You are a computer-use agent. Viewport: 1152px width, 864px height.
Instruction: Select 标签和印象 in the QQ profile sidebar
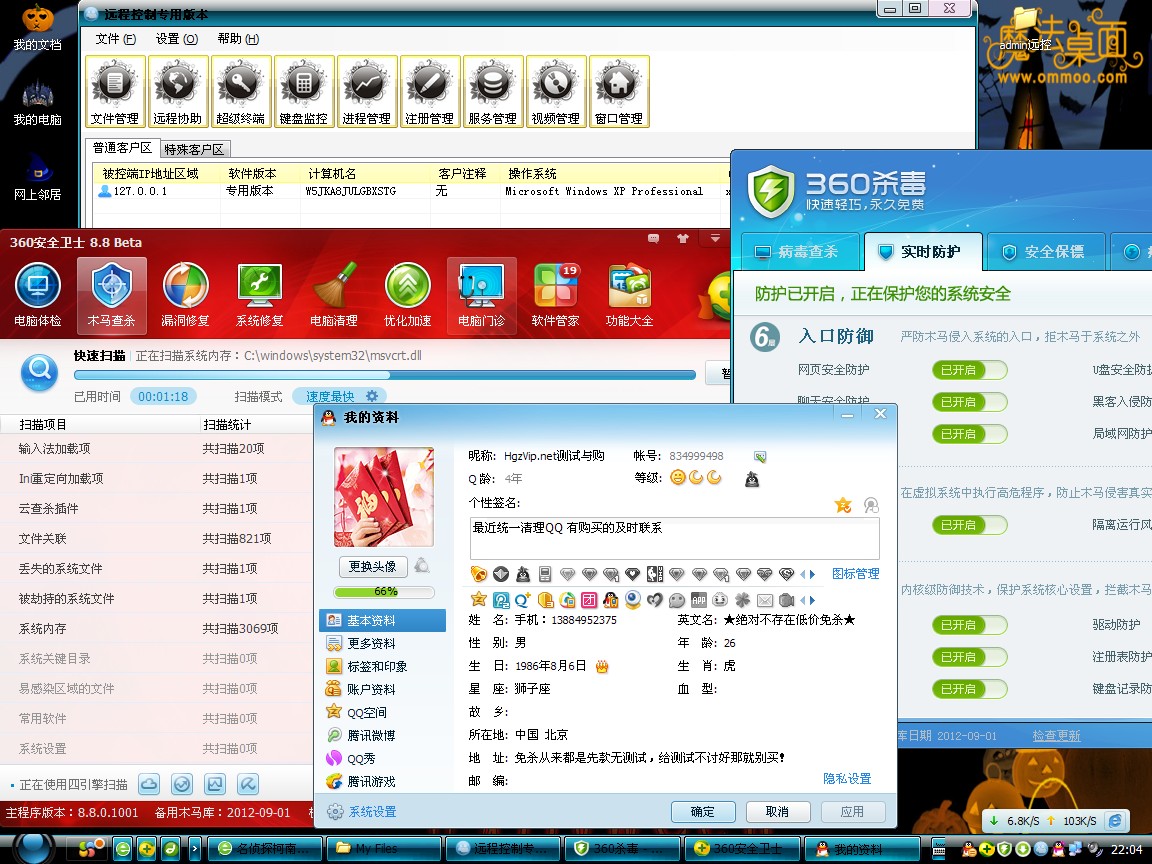coord(382,666)
